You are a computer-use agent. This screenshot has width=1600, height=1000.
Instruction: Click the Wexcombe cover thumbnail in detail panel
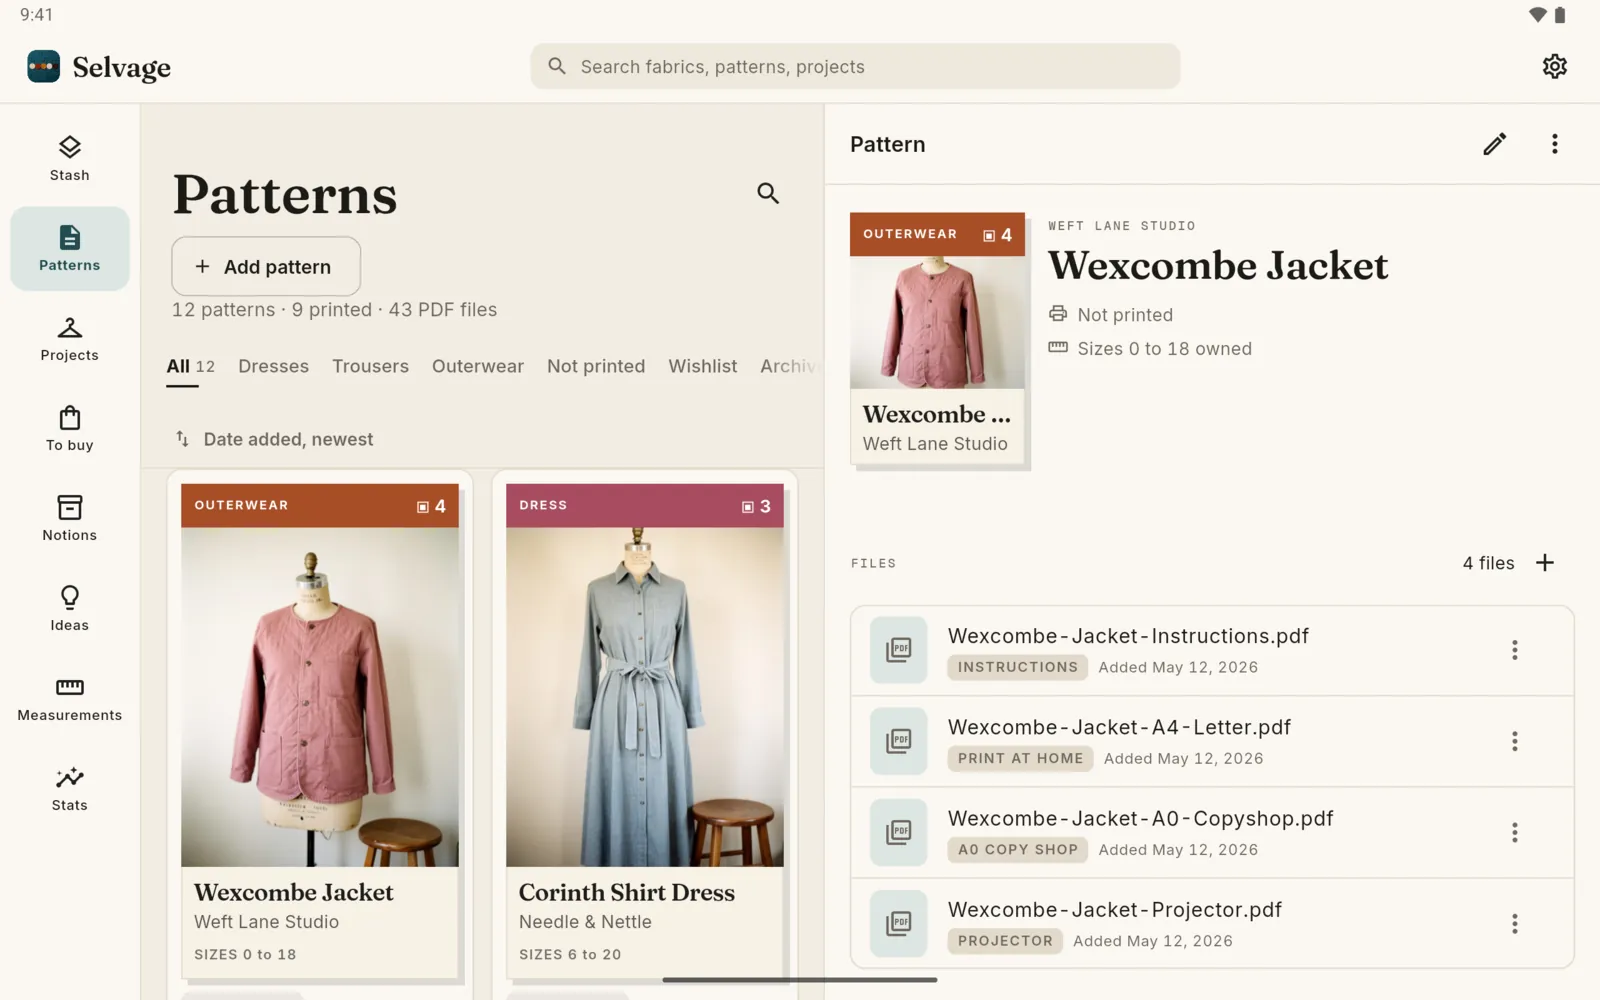[x=937, y=338]
